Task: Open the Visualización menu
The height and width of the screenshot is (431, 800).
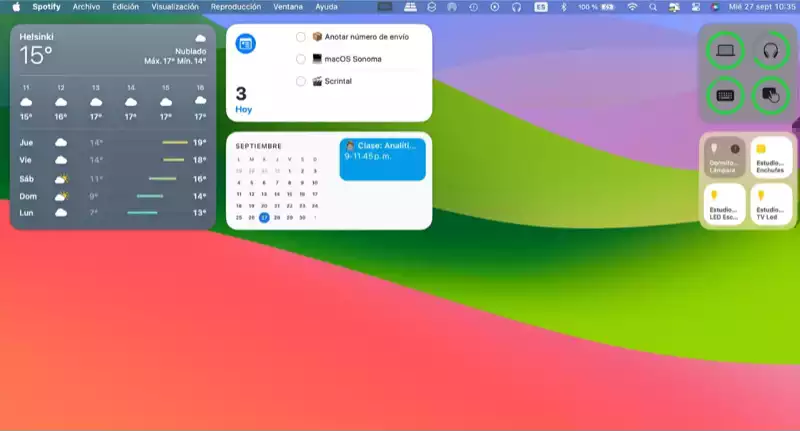Action: [175, 7]
